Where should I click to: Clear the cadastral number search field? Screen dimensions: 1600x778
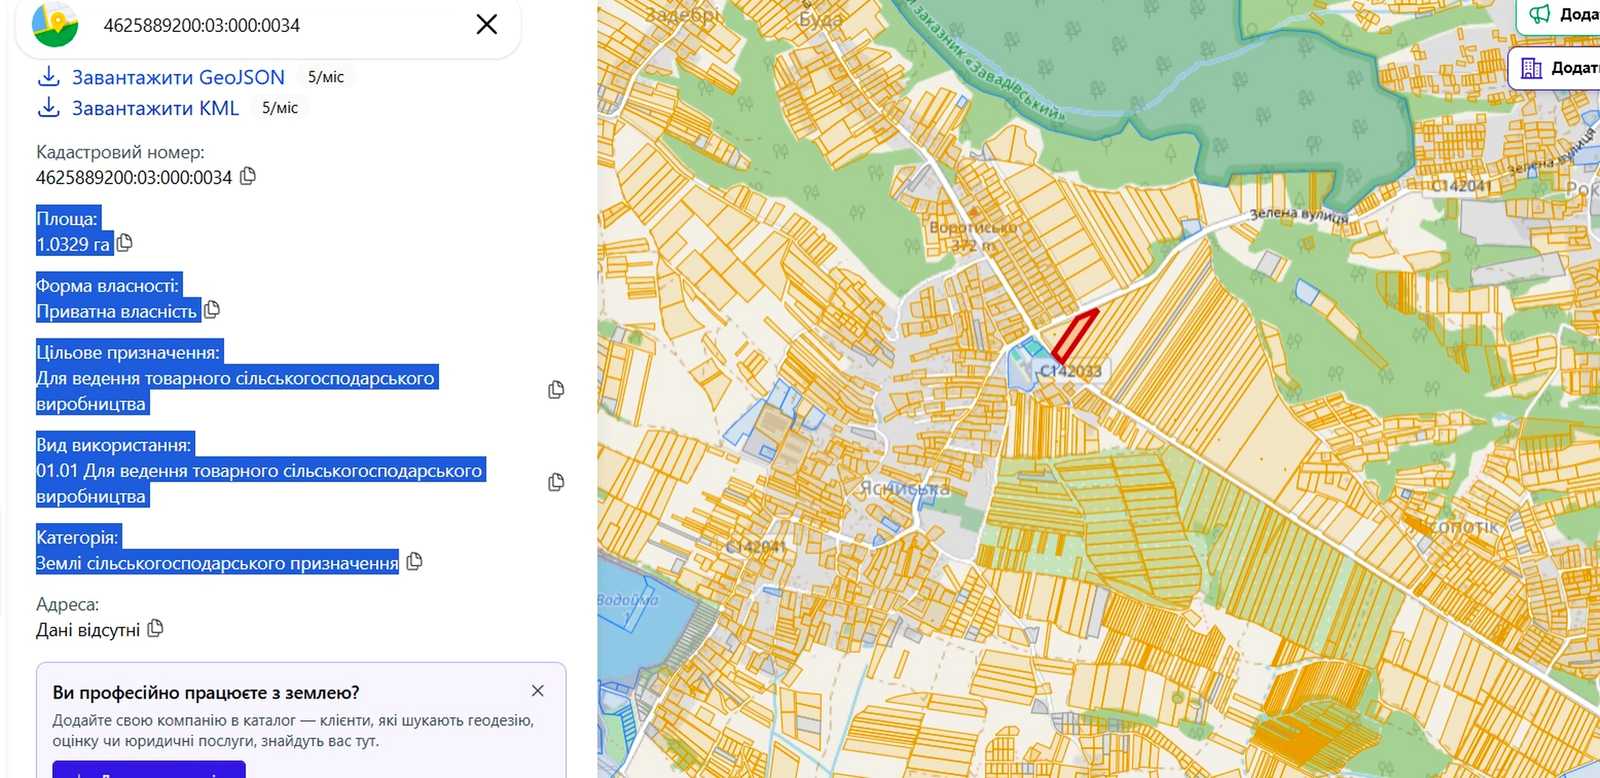click(487, 24)
